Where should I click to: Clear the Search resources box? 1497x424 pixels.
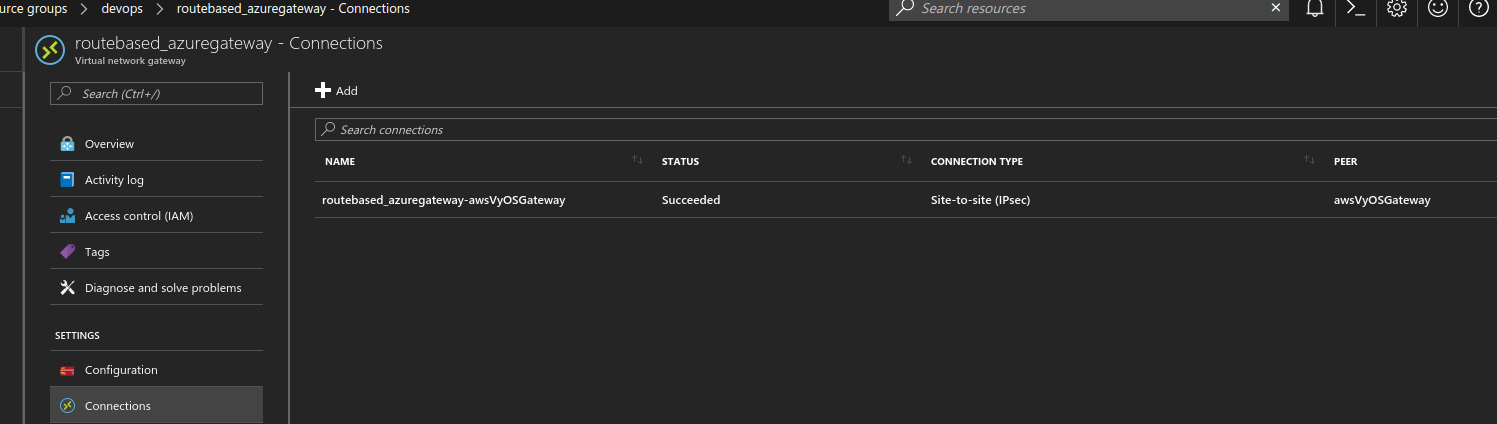1275,8
